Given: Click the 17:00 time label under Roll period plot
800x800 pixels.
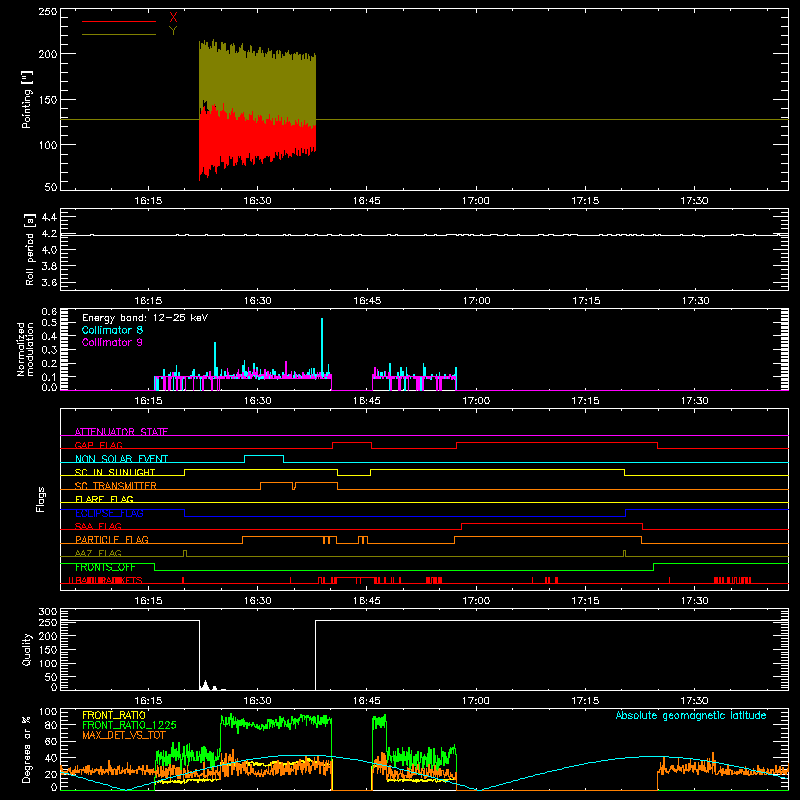Looking at the screenshot, I should (x=476, y=301).
